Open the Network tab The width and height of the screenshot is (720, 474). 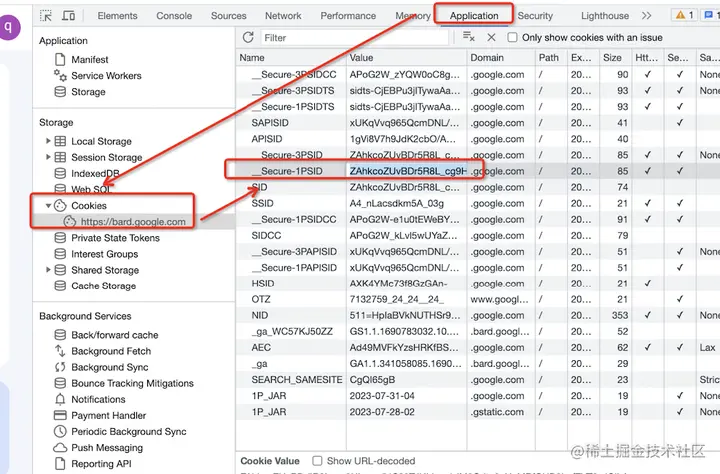pyautogui.click(x=283, y=16)
